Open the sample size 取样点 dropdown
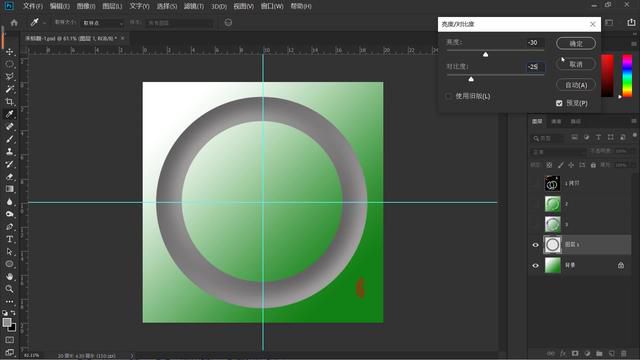 pyautogui.click(x=102, y=23)
